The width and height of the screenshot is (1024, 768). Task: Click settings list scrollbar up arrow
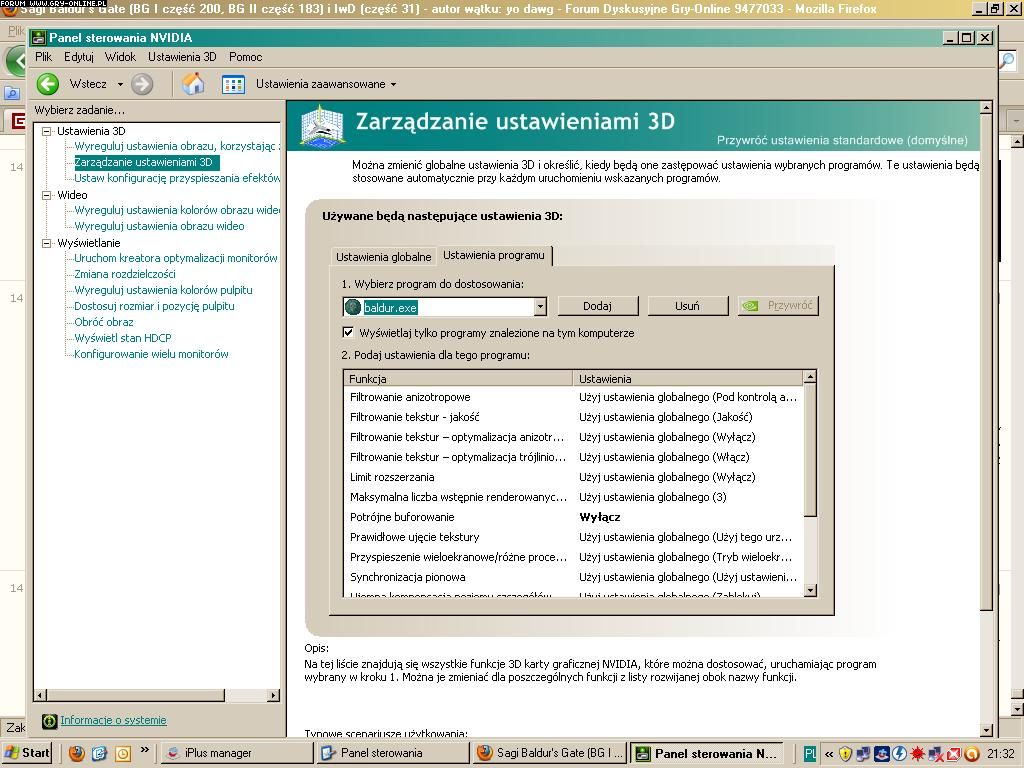810,377
